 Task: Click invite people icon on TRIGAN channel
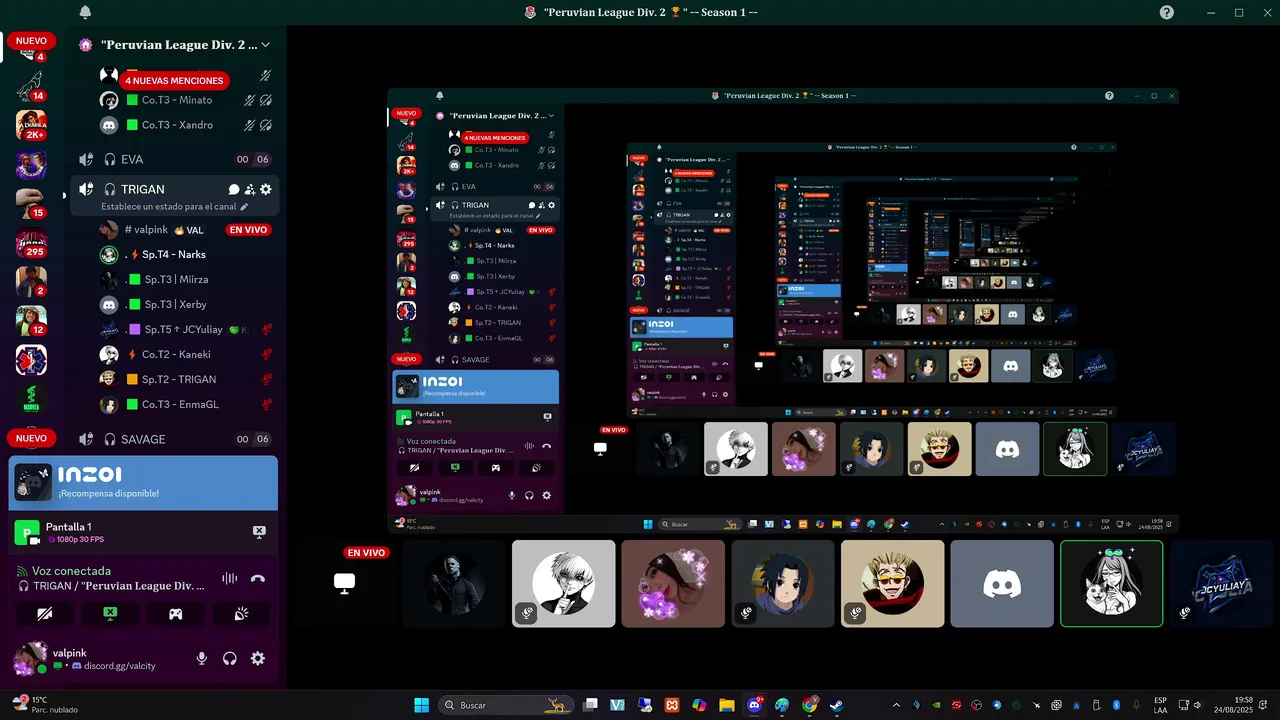250,189
